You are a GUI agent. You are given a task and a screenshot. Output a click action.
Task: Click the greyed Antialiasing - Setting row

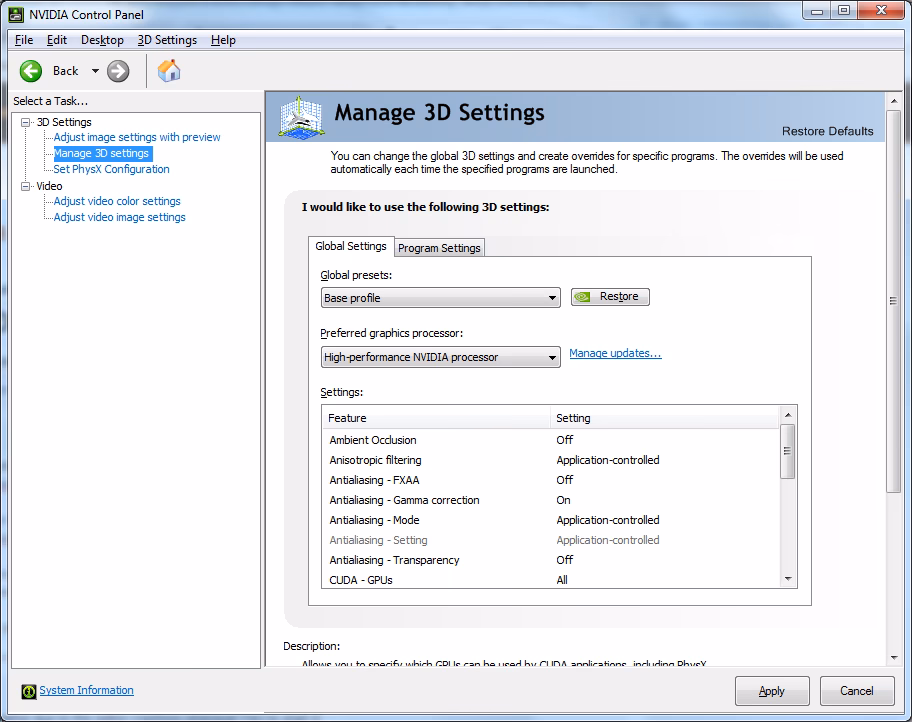(550, 540)
